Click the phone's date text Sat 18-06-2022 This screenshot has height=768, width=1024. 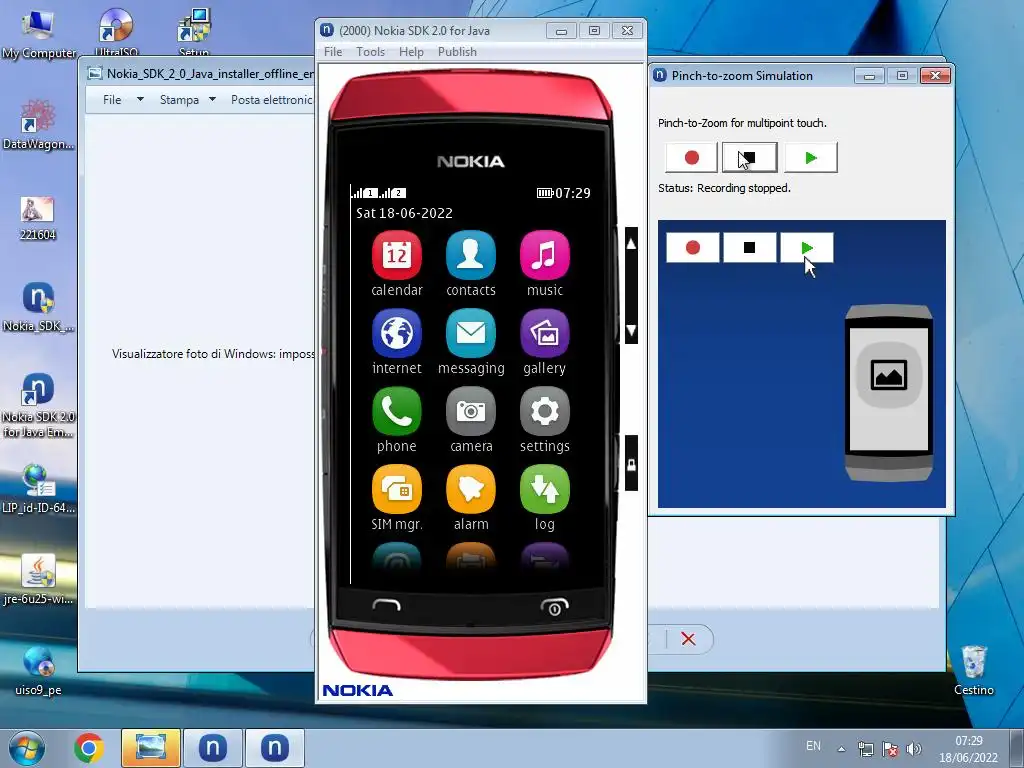[404, 213]
